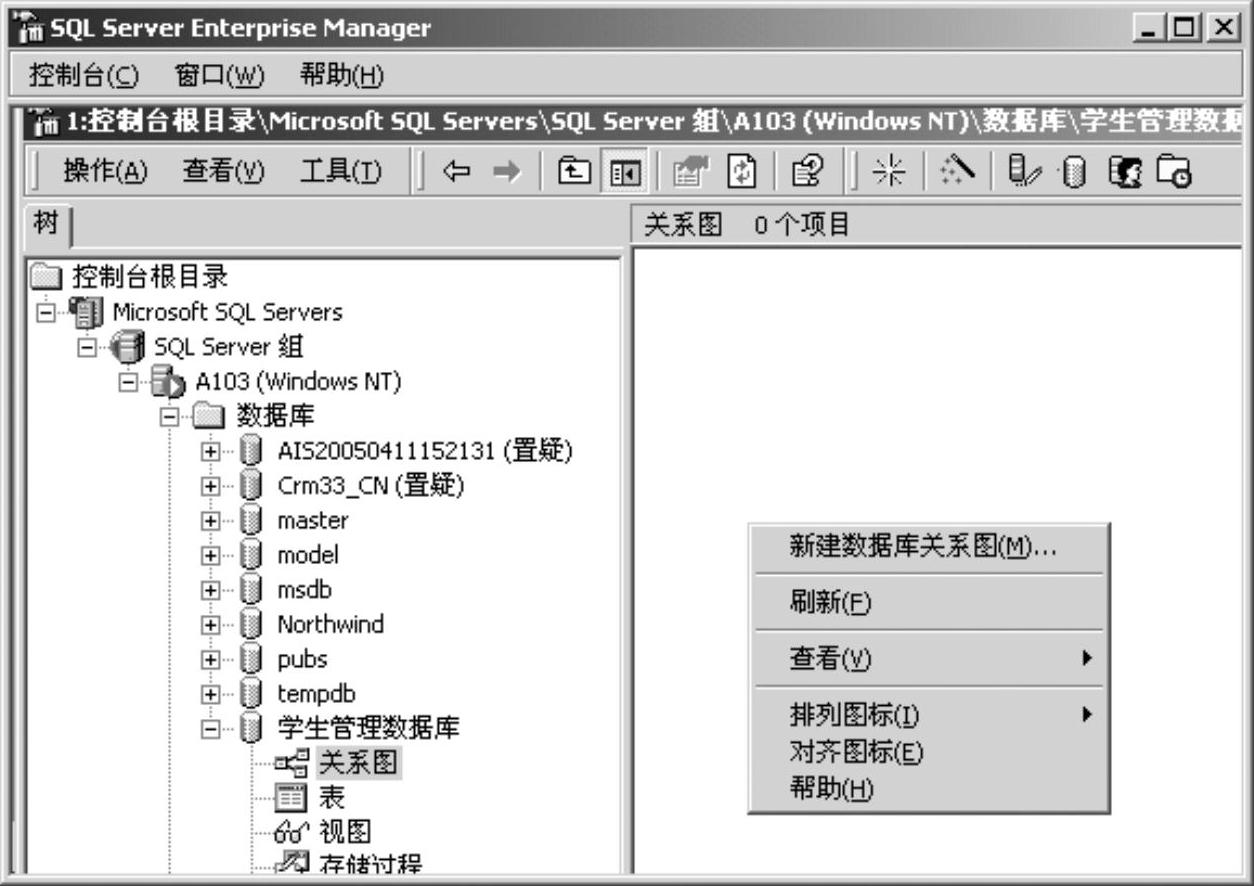
Task: Expand the Crm33_CN database node
Action: 211,486
